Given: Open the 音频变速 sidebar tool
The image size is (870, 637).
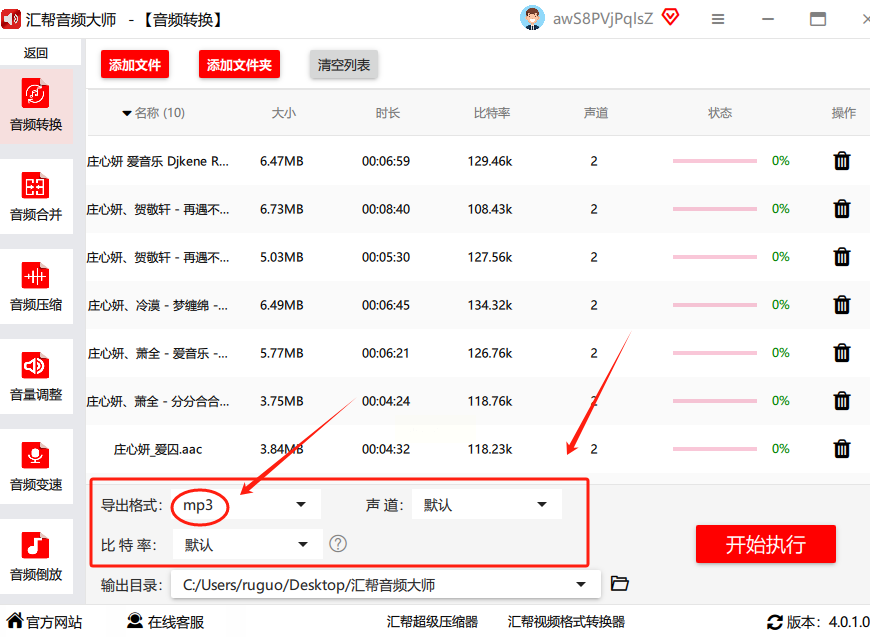Looking at the screenshot, I should (x=36, y=466).
